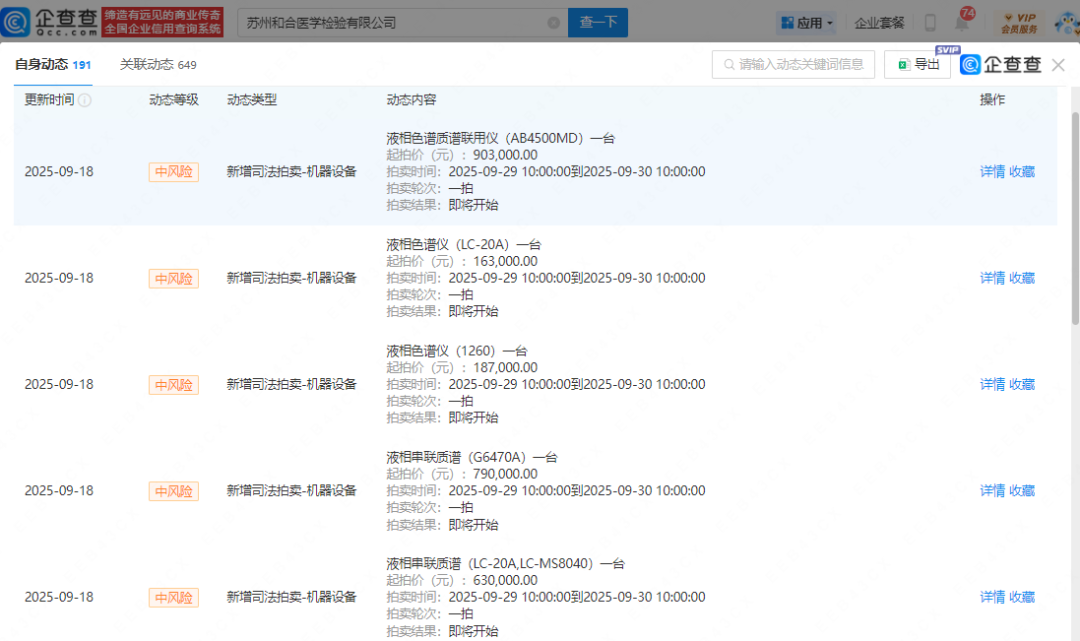This screenshot has width=1080, height=641.
Task: Switch to 自身动态 tab
Action: click(53, 65)
